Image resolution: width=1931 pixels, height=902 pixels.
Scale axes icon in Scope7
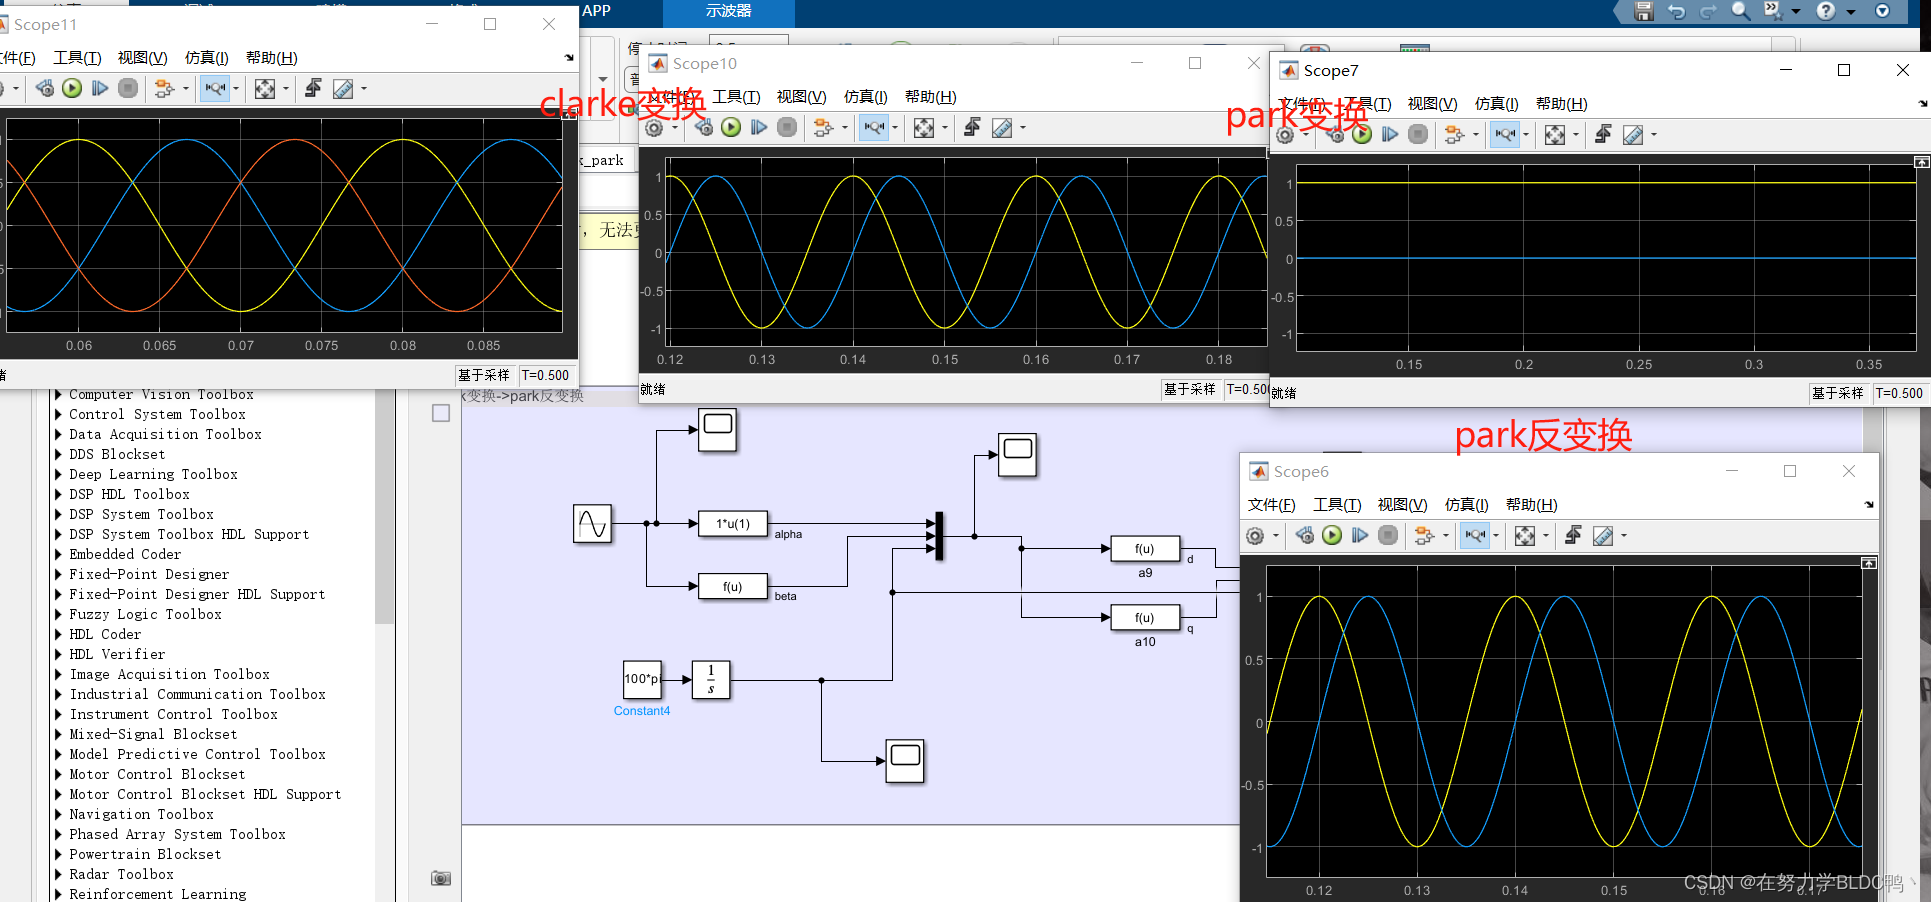[x=1555, y=135]
